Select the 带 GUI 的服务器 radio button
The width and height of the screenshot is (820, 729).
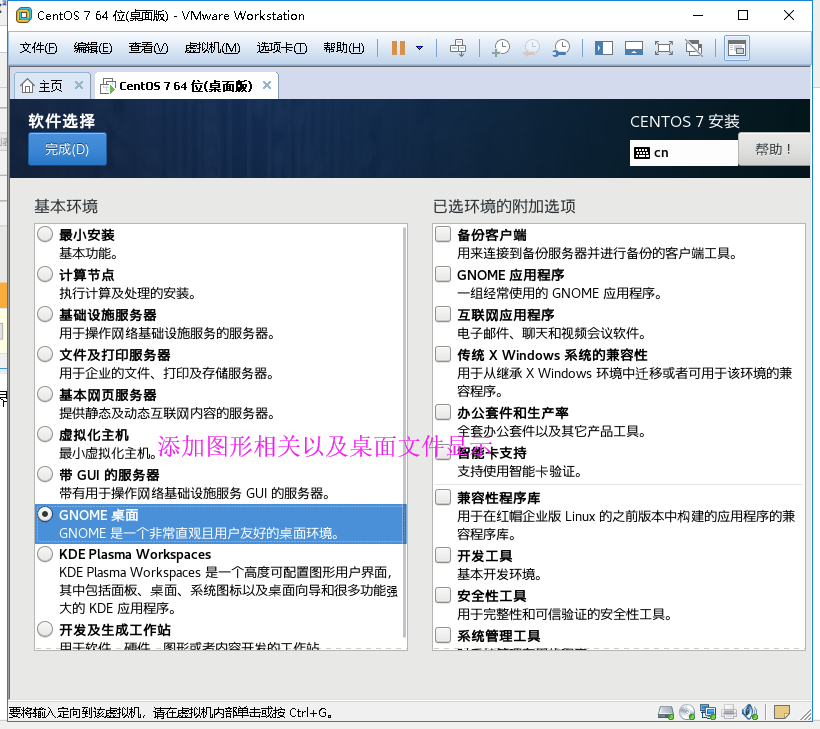pos(45,474)
